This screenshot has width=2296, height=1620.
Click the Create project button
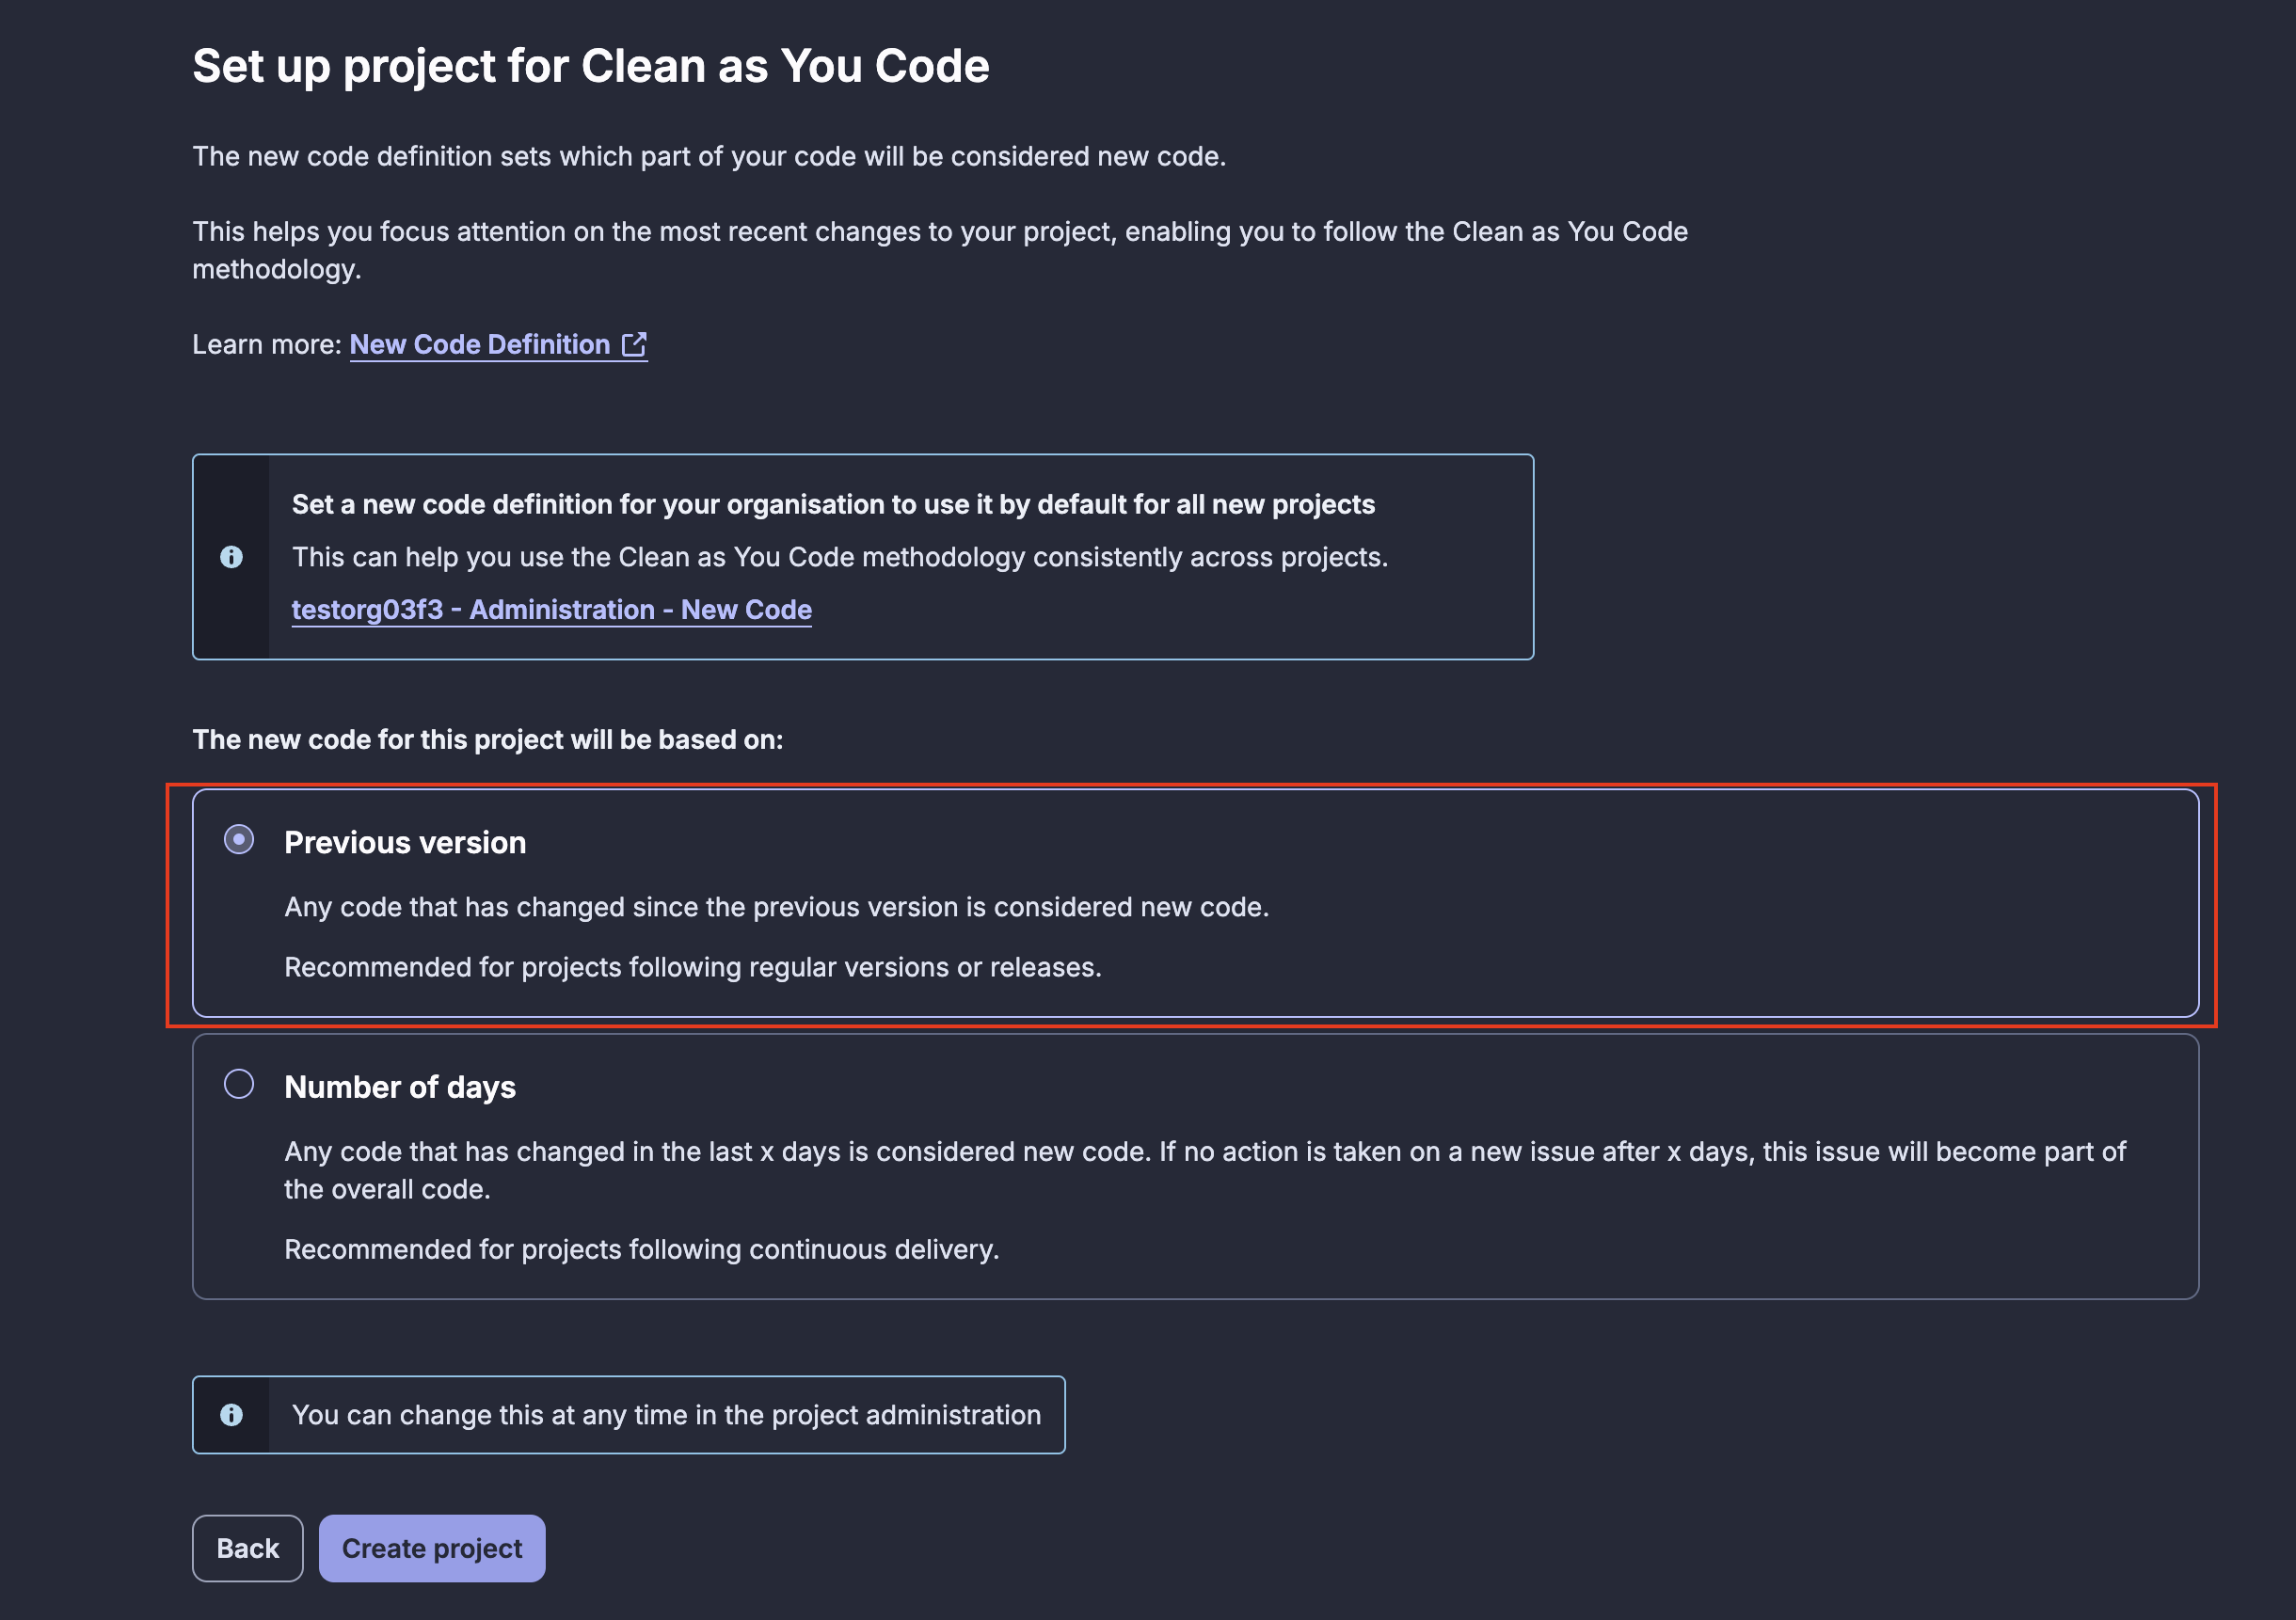click(x=432, y=1548)
